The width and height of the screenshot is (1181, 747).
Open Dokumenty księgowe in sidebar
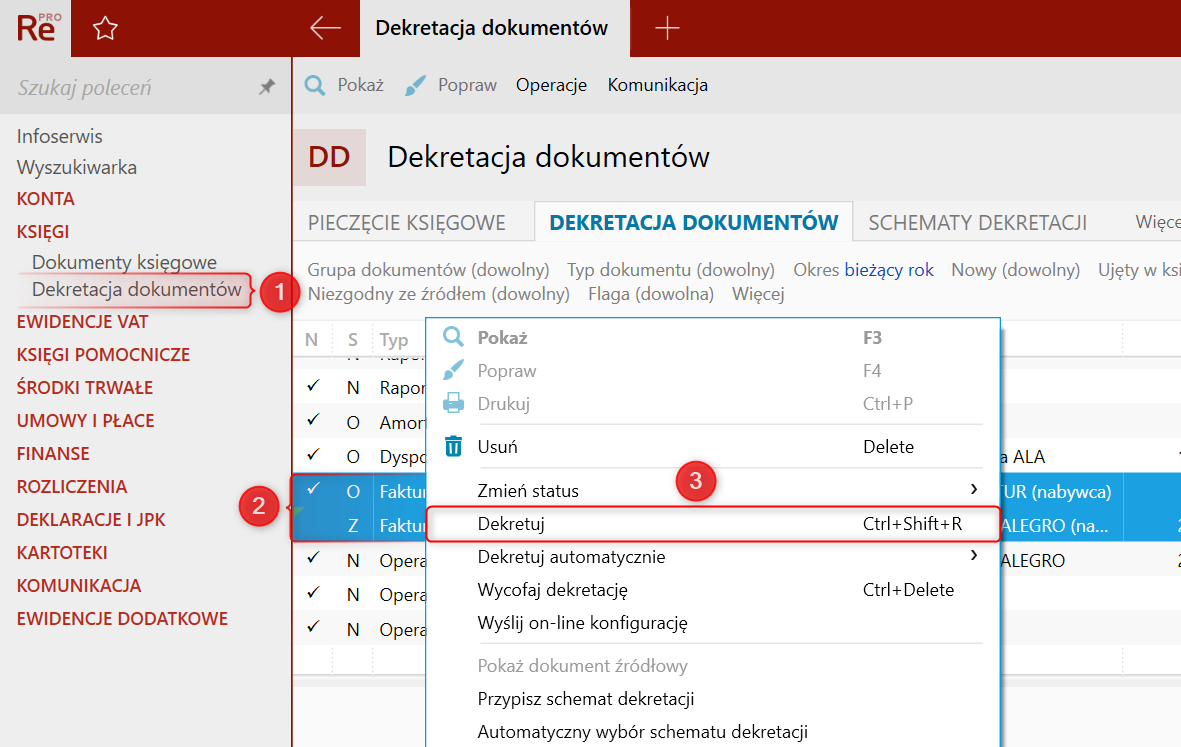tap(124, 262)
